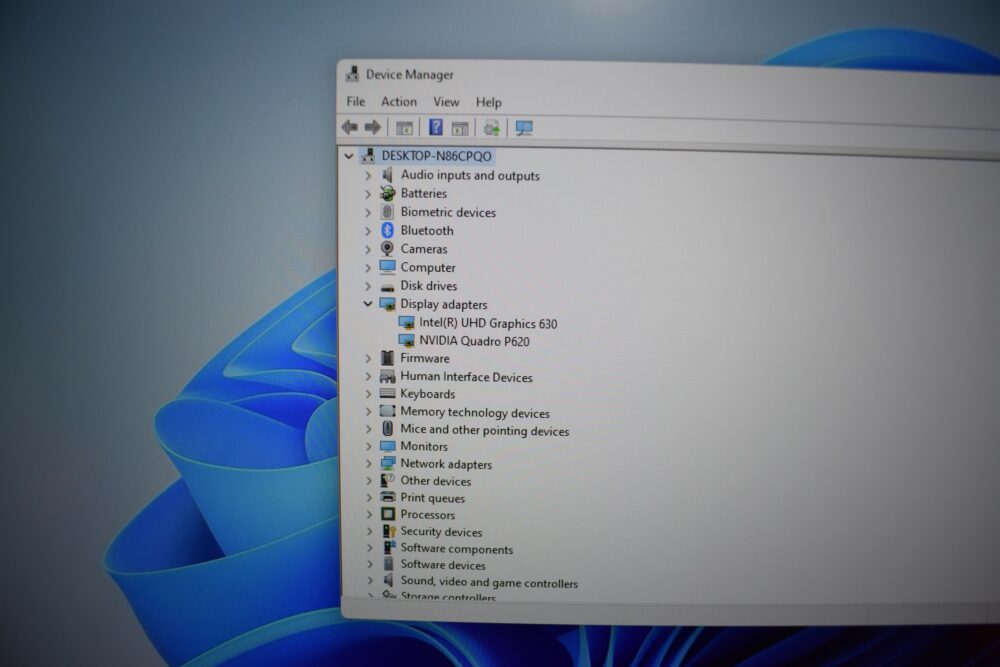The height and width of the screenshot is (667, 1000).
Task: Click the blue Help question mark icon
Action: click(436, 127)
